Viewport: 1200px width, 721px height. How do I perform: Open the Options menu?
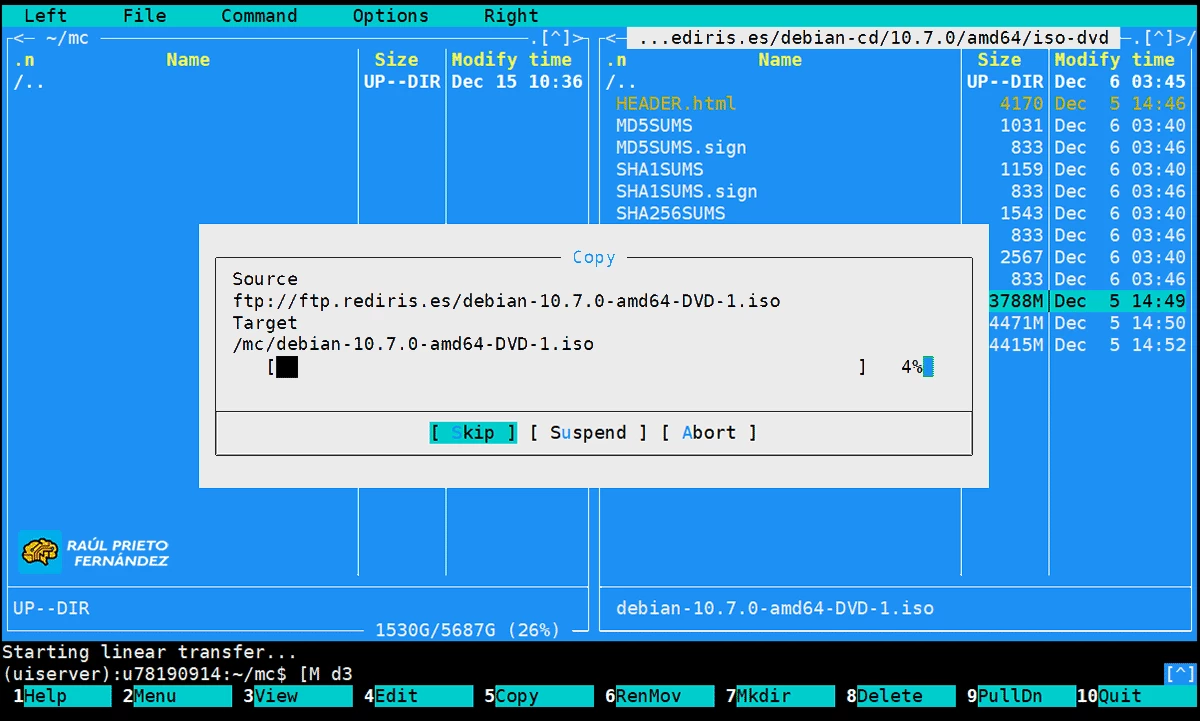click(390, 16)
